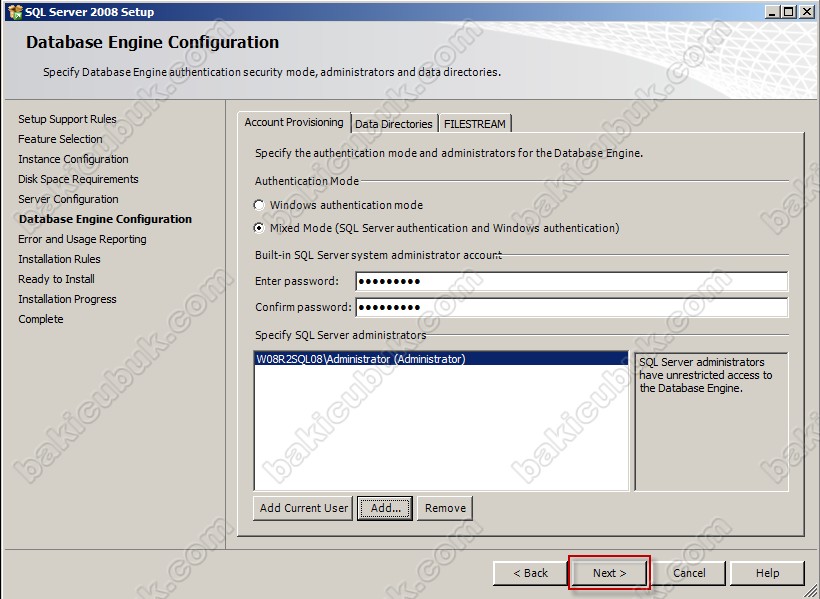This screenshot has width=820, height=599.
Task: Click the Enter password field
Action: pyautogui.click(x=572, y=281)
